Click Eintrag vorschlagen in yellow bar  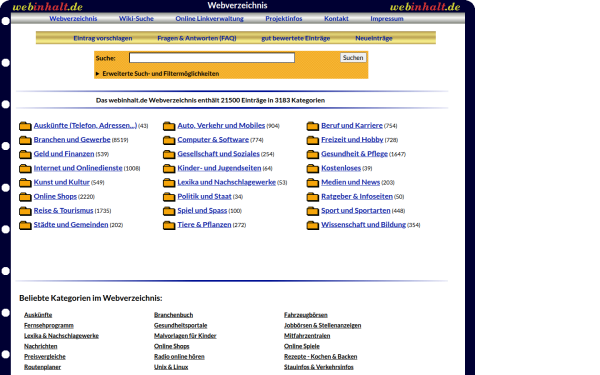pos(103,38)
